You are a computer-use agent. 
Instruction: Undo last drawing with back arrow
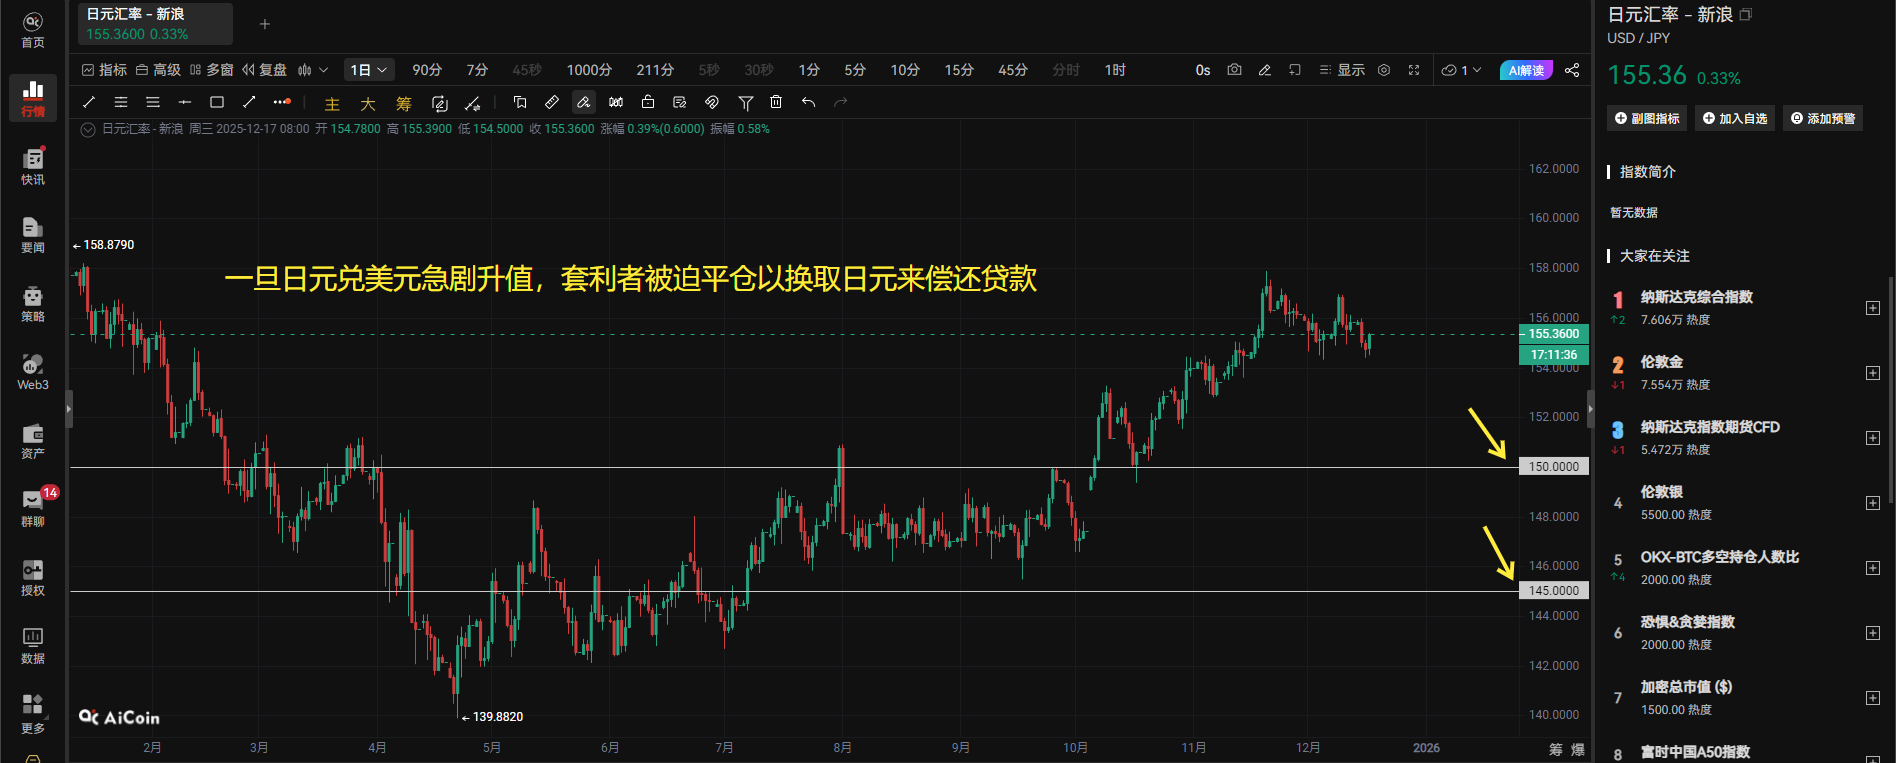pyautogui.click(x=808, y=102)
